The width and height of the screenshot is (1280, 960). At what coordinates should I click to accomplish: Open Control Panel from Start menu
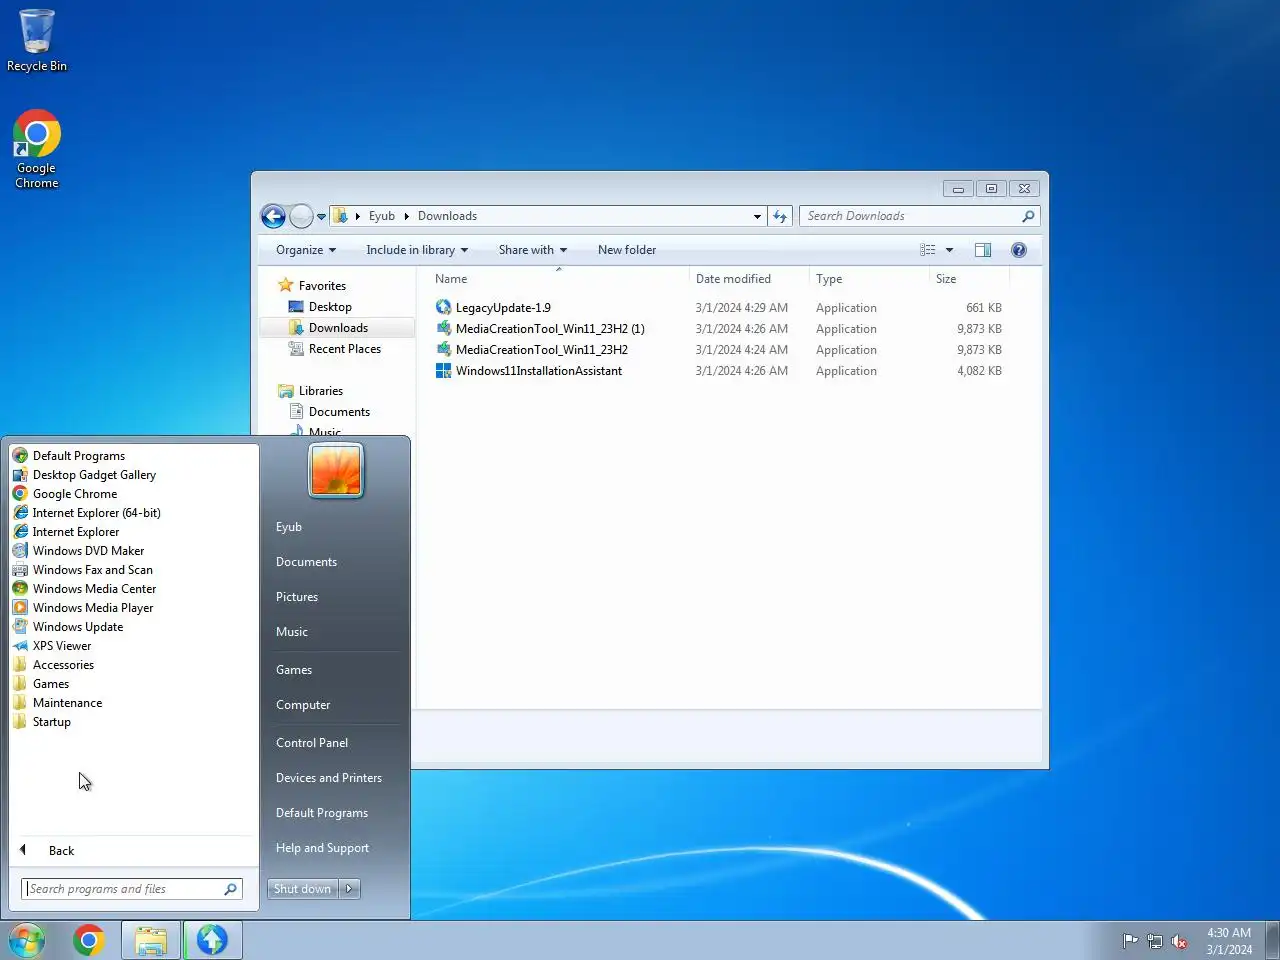click(x=312, y=743)
